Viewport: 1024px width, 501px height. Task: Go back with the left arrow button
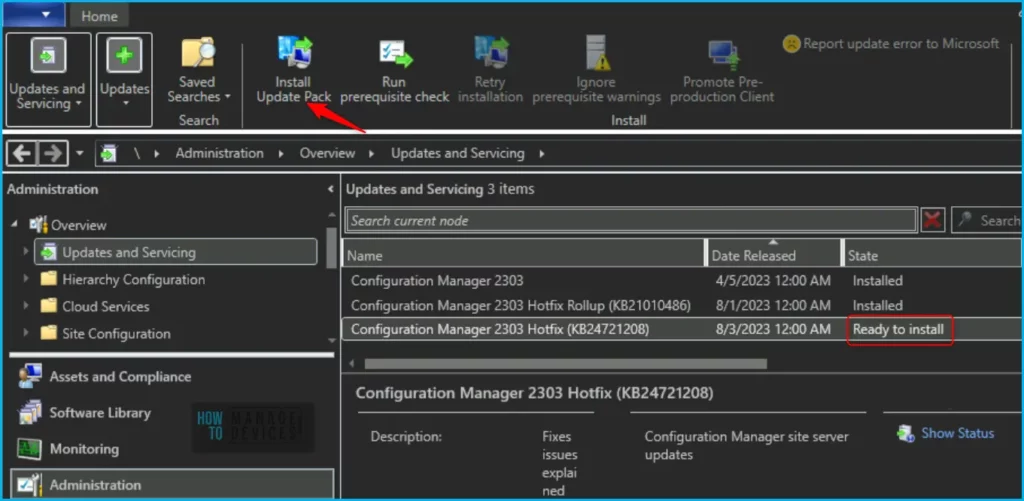(22, 154)
